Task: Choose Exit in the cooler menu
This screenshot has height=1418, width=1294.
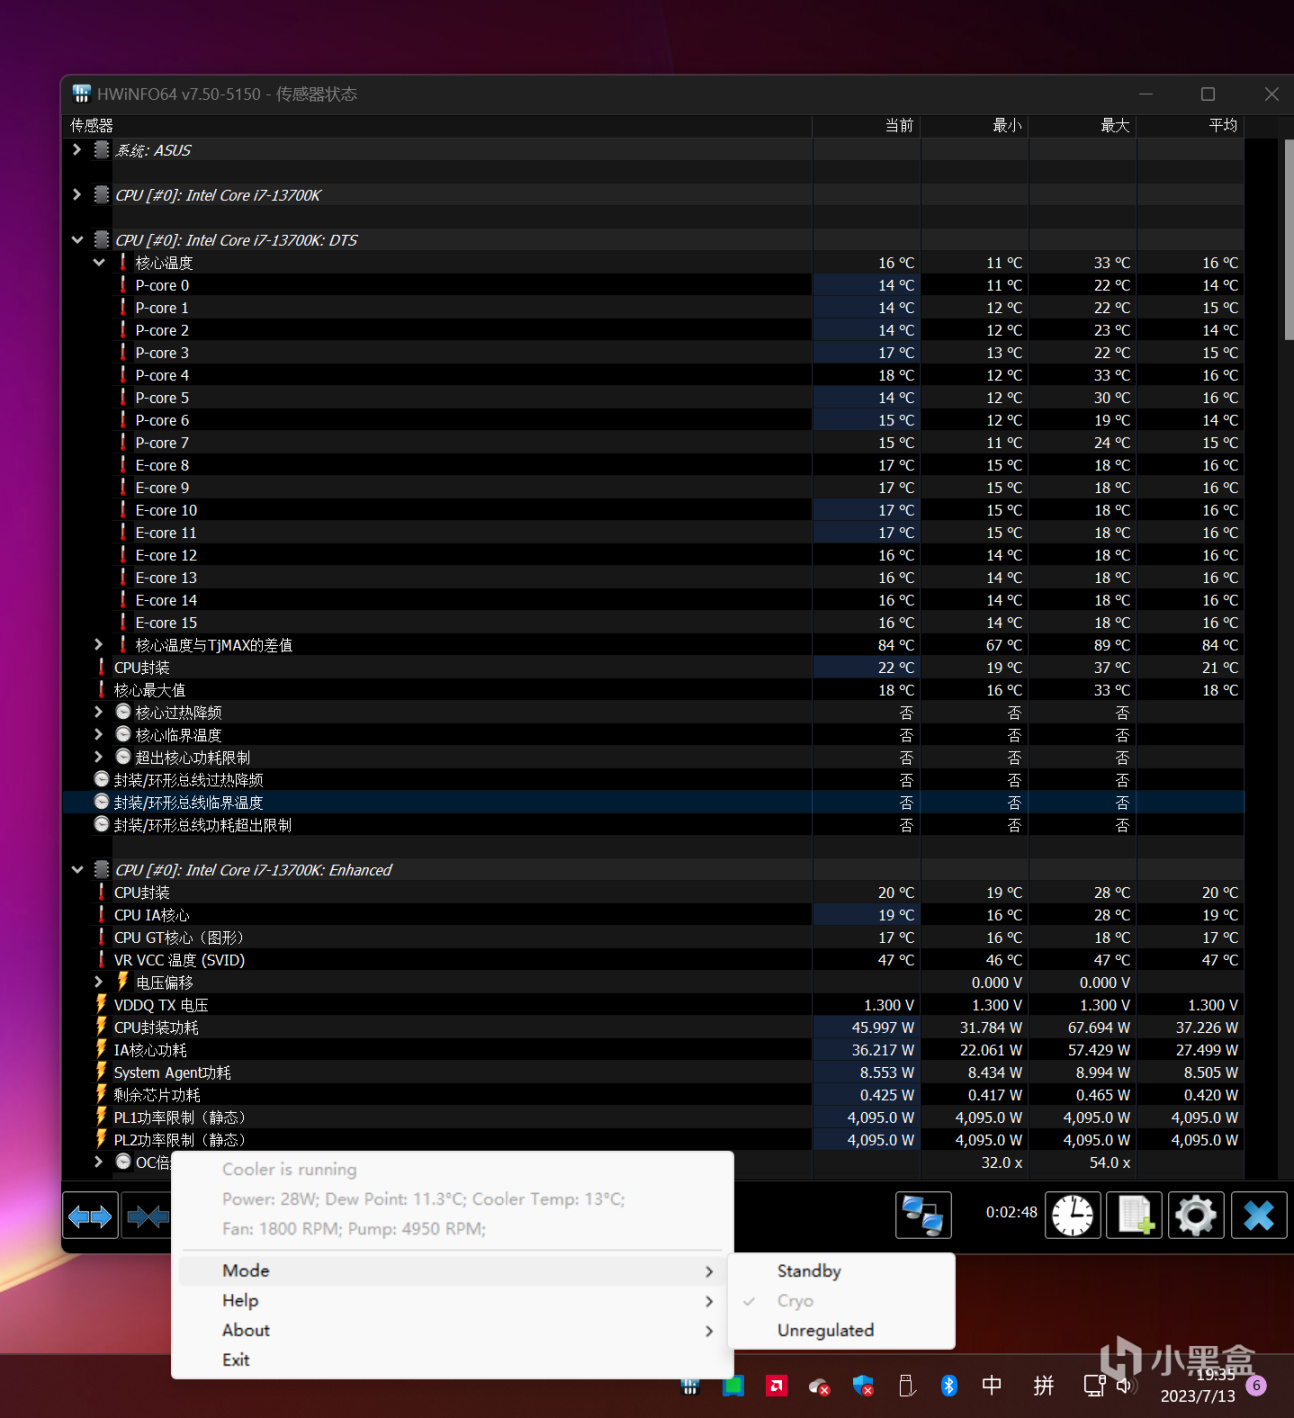Action: pyautogui.click(x=453, y=1360)
